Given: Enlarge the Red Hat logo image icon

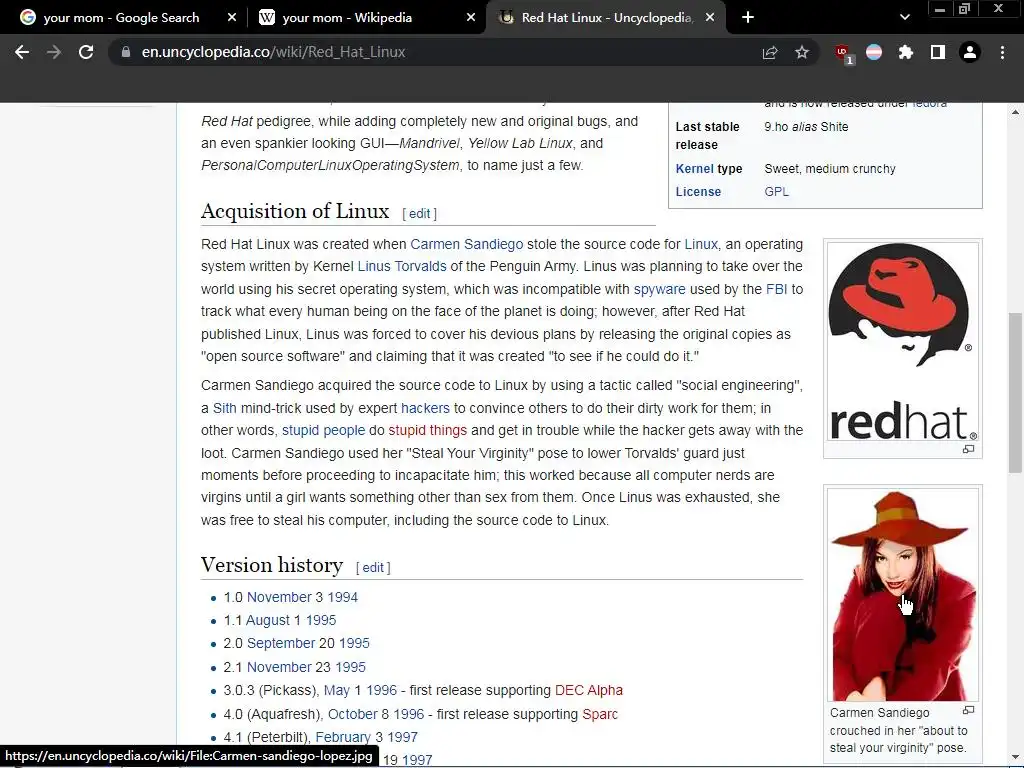Looking at the screenshot, I should pyautogui.click(x=968, y=449).
